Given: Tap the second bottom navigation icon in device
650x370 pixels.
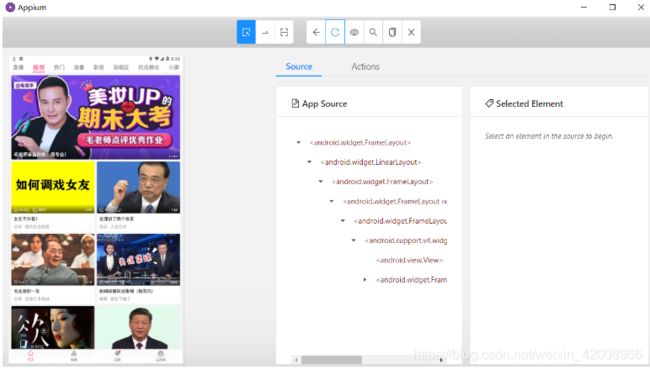Looking at the screenshot, I should tap(74, 356).
